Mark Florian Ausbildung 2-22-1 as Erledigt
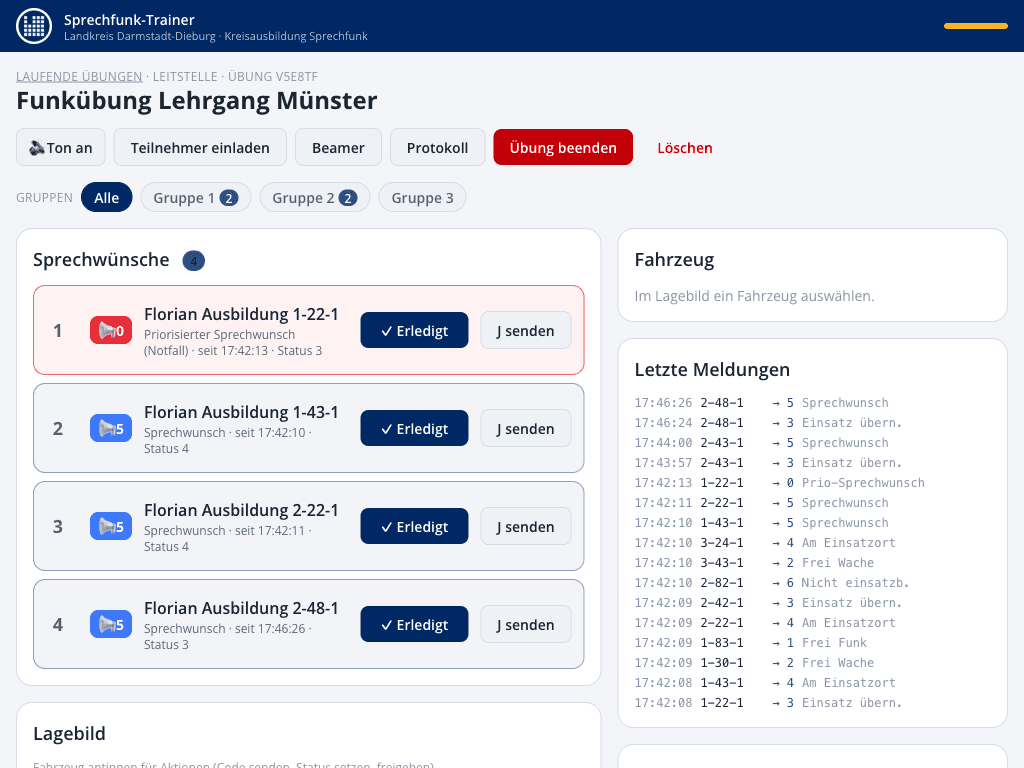The image size is (1024, 768). [414, 526]
